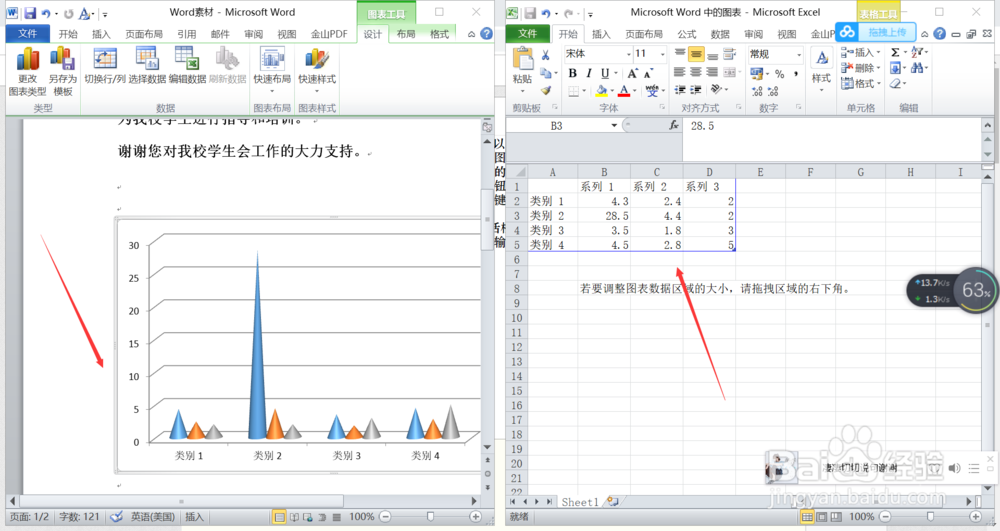Viewport: 1000px width, 531px height.
Task: Toggle Italic formatting in Excel
Action: (589, 73)
